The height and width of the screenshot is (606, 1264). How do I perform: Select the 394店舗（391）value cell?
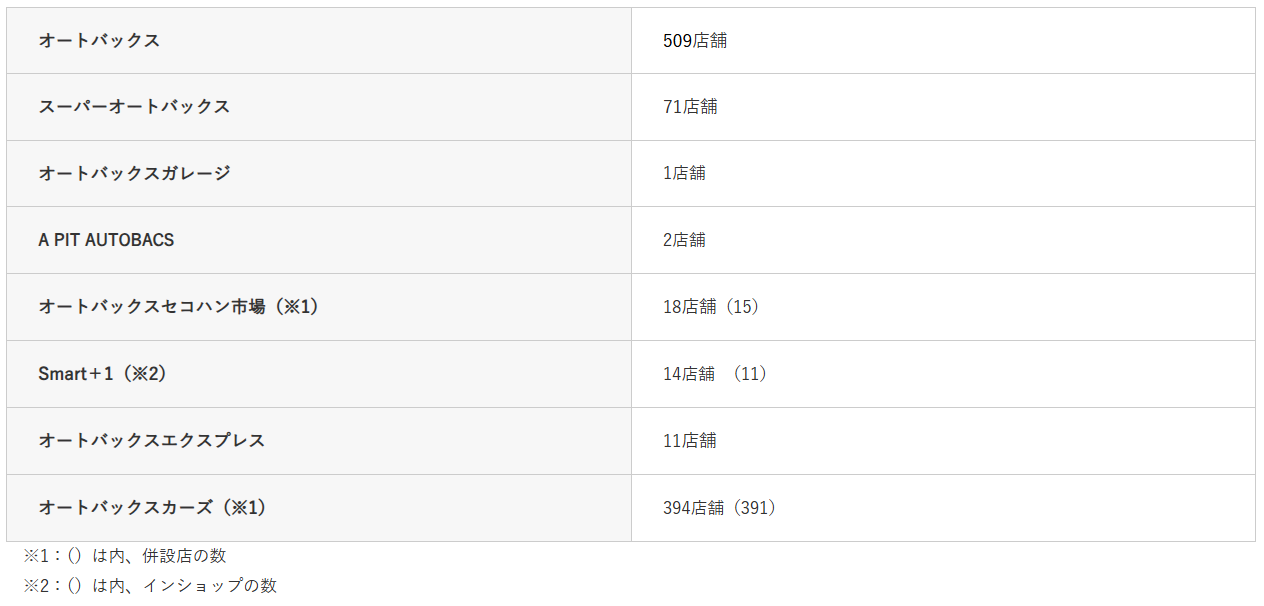click(719, 508)
